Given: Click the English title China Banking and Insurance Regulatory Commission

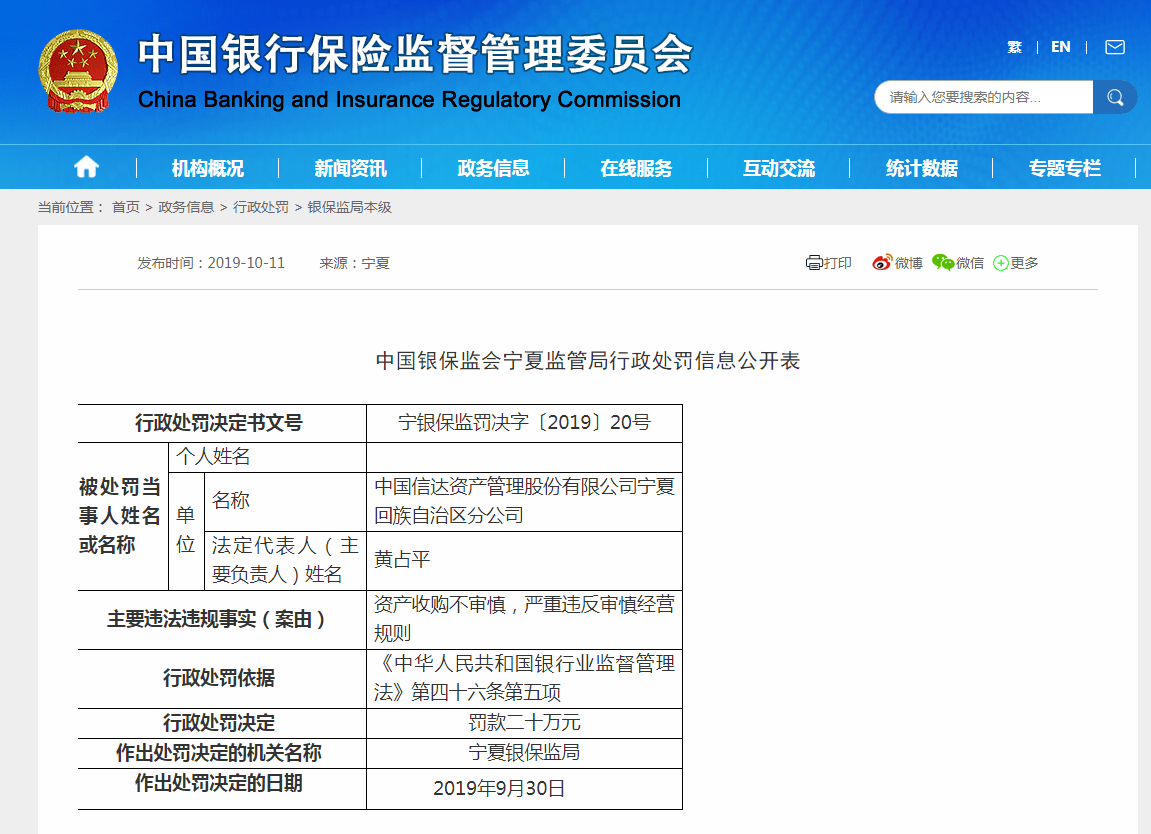Looking at the screenshot, I should [410, 99].
